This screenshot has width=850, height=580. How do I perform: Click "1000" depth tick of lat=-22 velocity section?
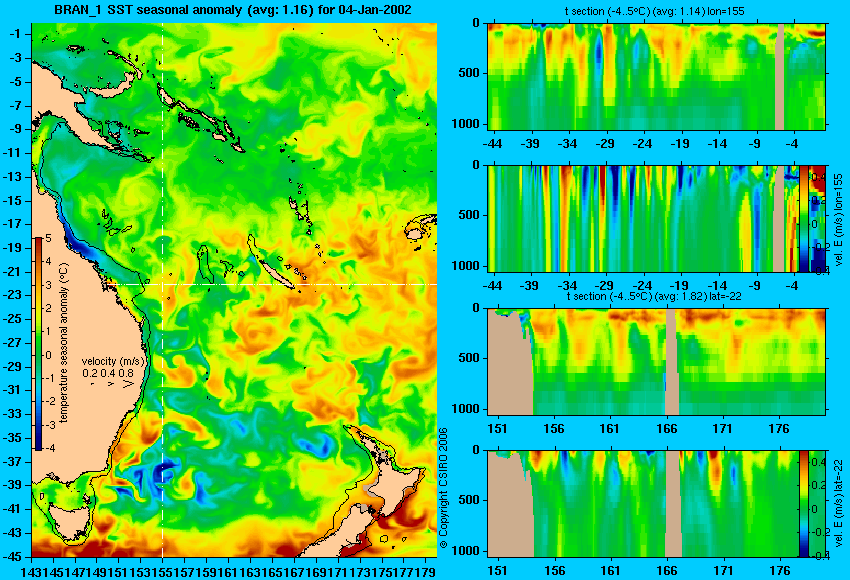pyautogui.click(x=466, y=551)
